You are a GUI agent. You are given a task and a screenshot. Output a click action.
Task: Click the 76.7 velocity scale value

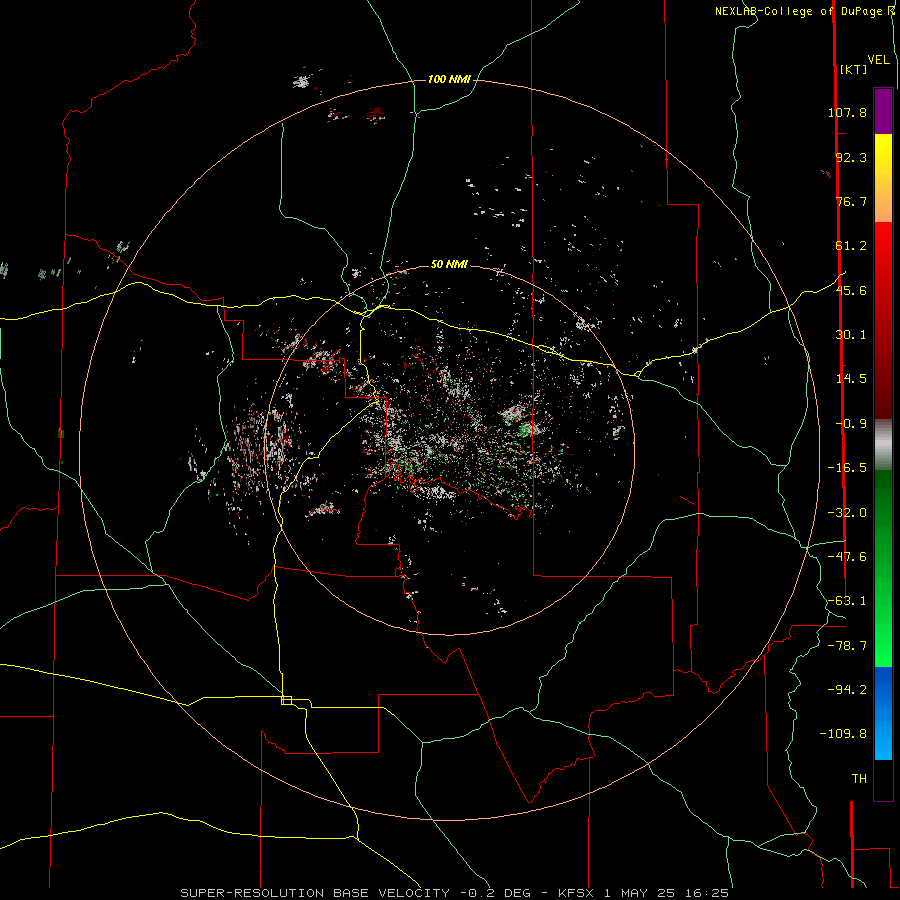click(851, 201)
